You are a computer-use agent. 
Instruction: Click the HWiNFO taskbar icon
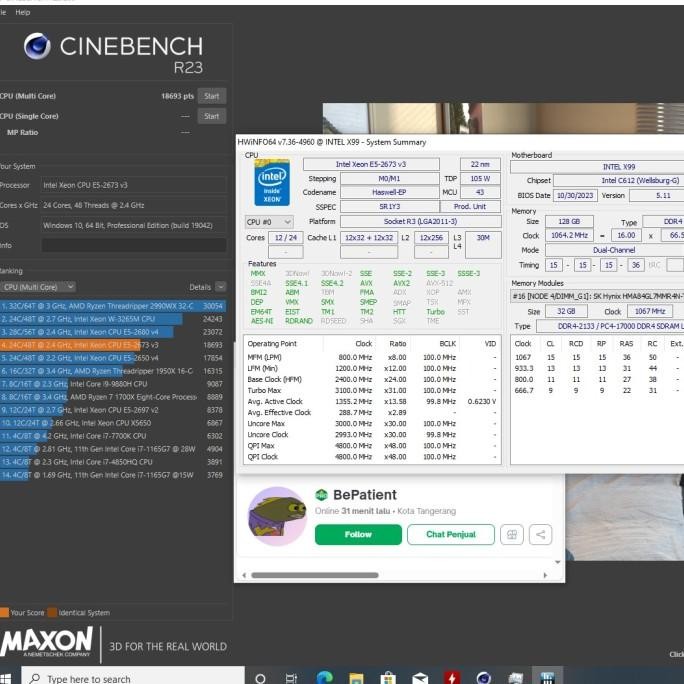[x=547, y=677]
